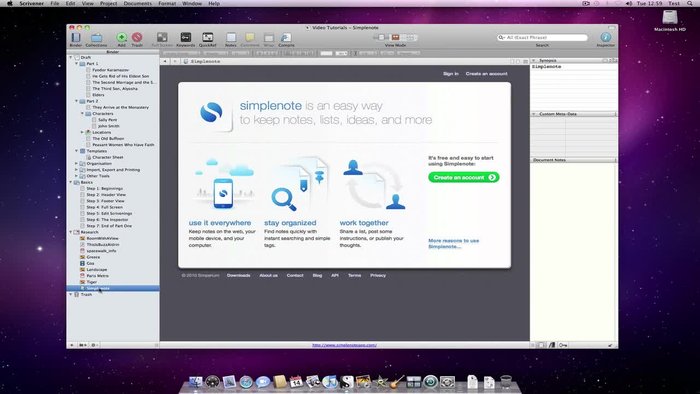Image resolution: width=700 pixels, height=394 pixels.
Task: Select the corkboard view mode button
Action: pos(396,37)
